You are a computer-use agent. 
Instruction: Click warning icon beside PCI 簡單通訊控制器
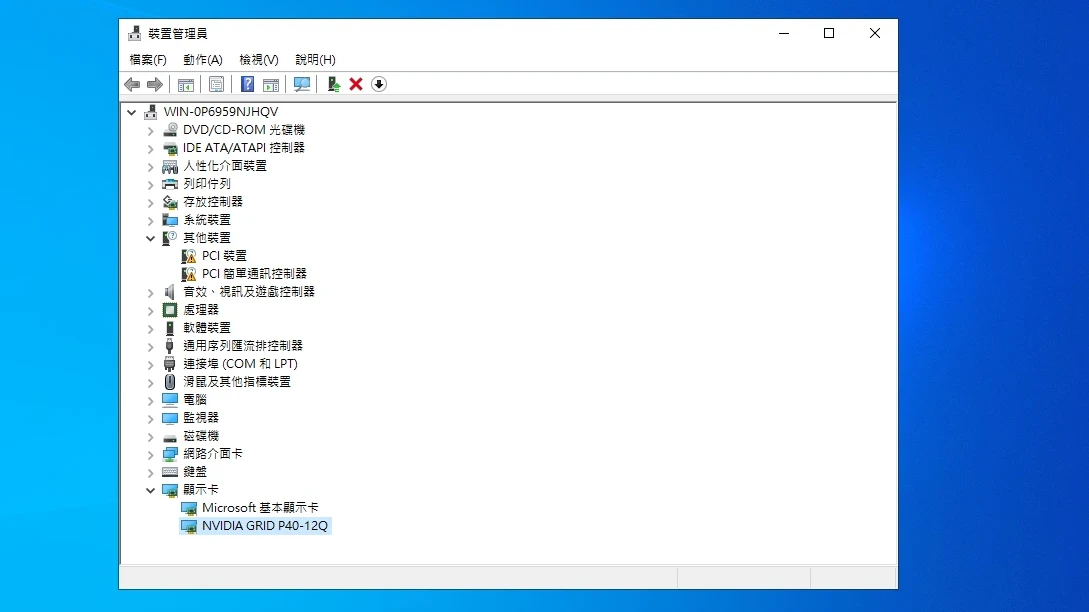(189, 274)
